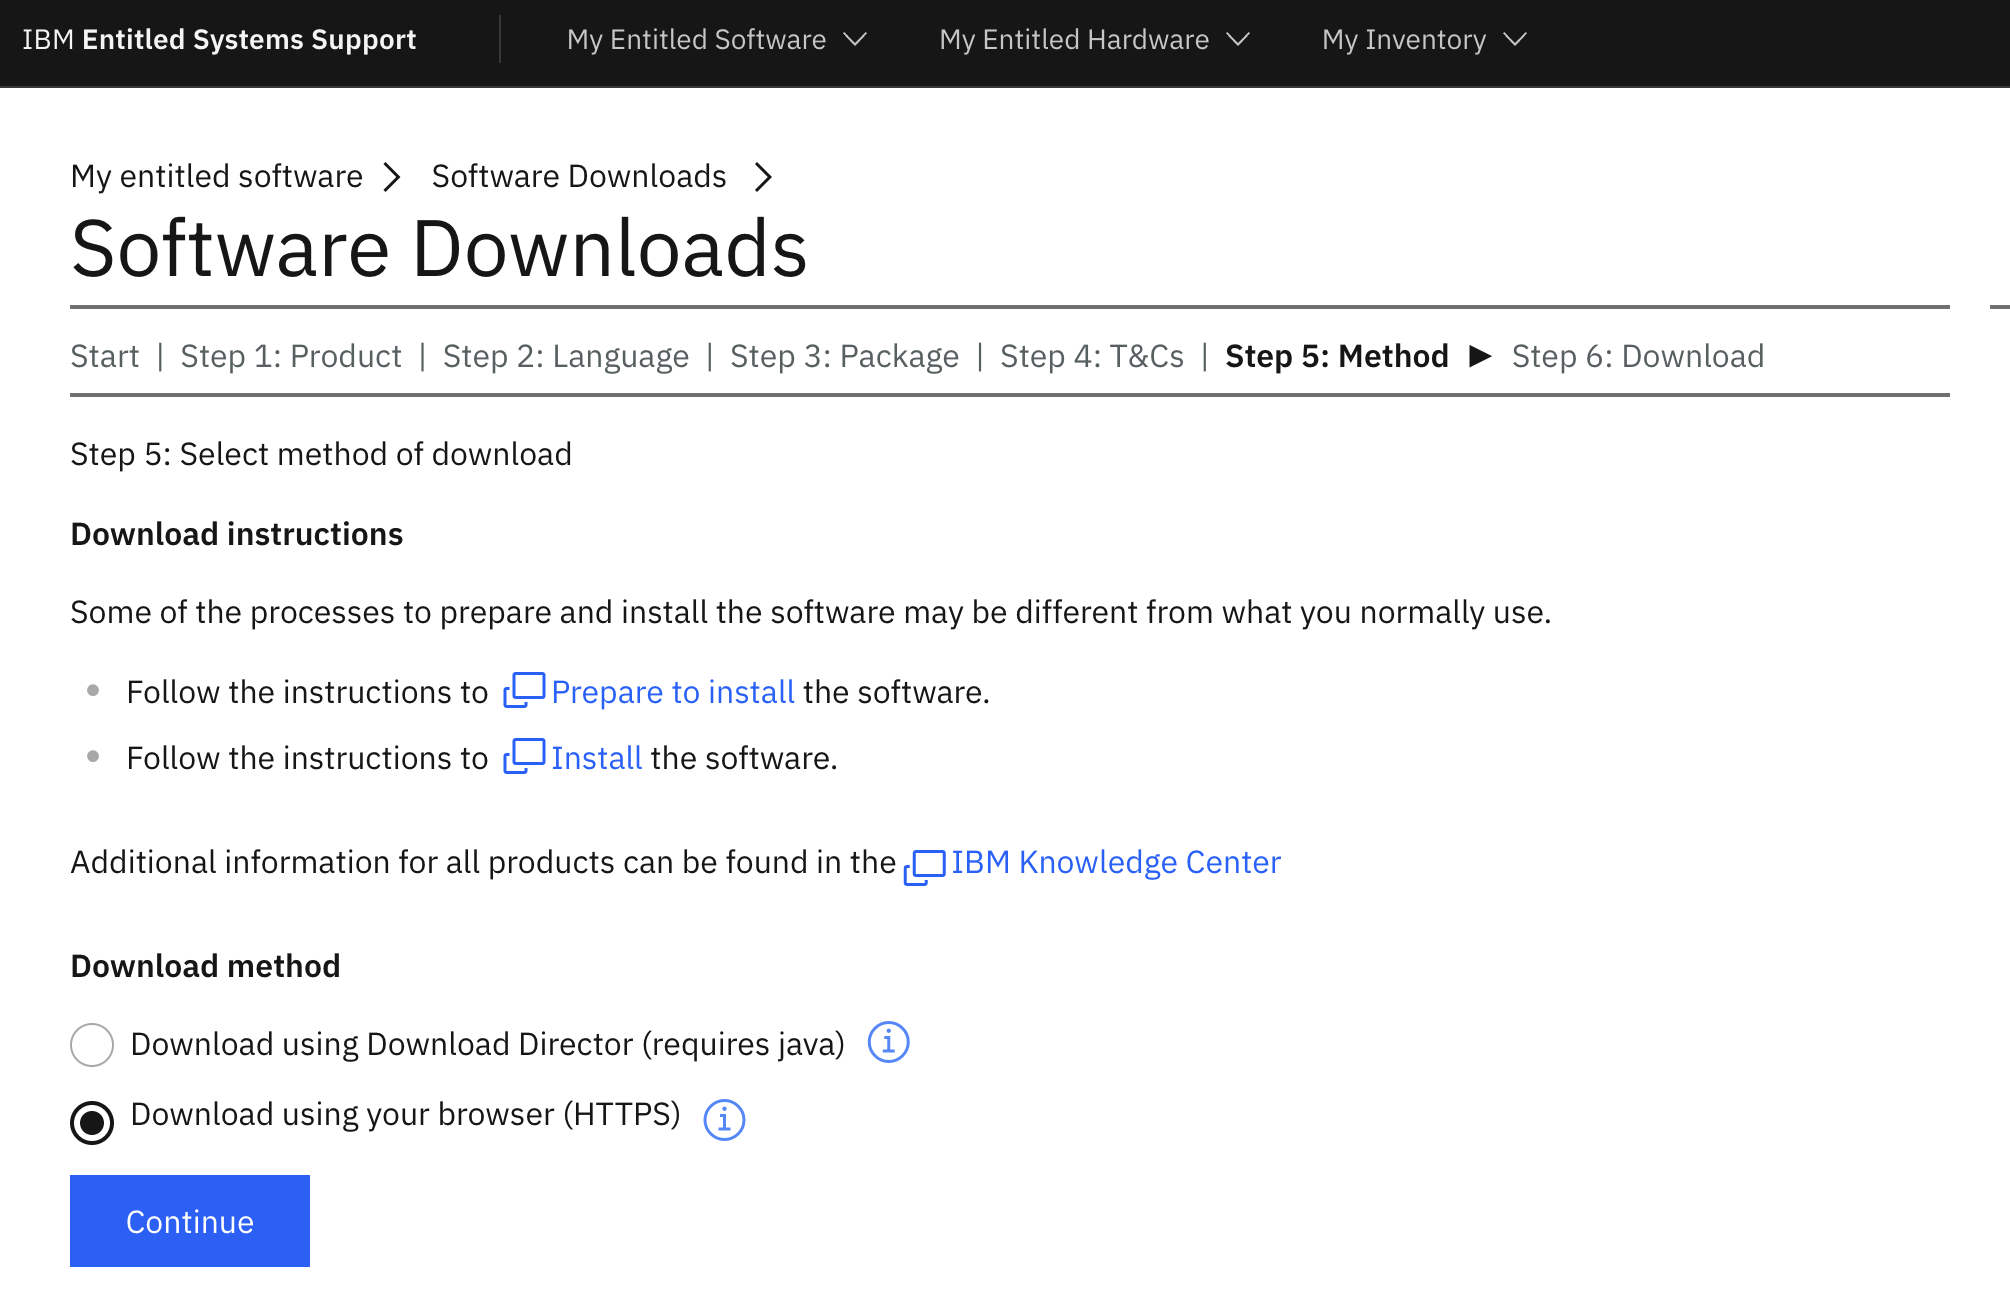
Task: Open the Prepare to install external link icon
Action: 522,690
